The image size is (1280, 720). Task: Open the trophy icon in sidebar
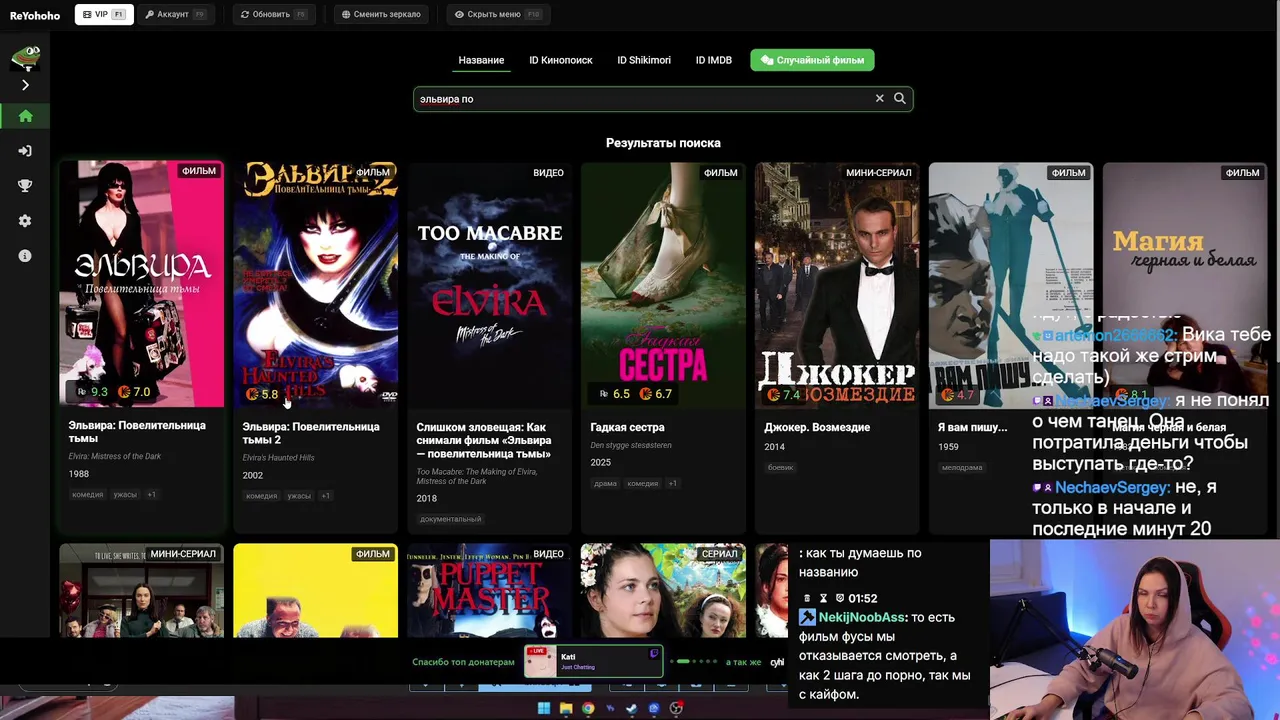click(x=25, y=186)
